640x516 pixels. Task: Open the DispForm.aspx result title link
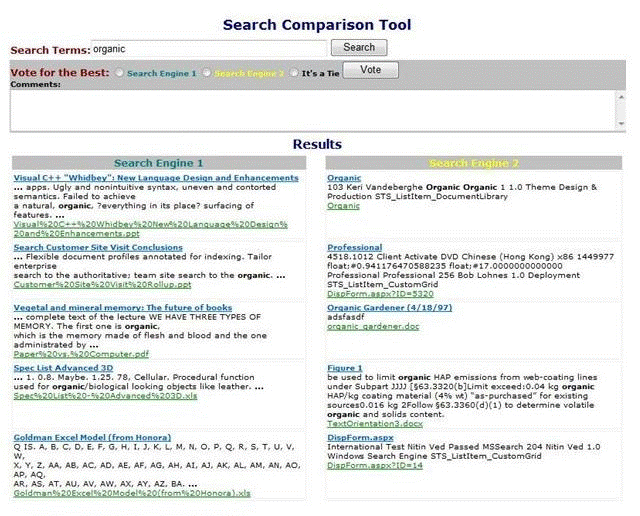[x=360, y=438]
